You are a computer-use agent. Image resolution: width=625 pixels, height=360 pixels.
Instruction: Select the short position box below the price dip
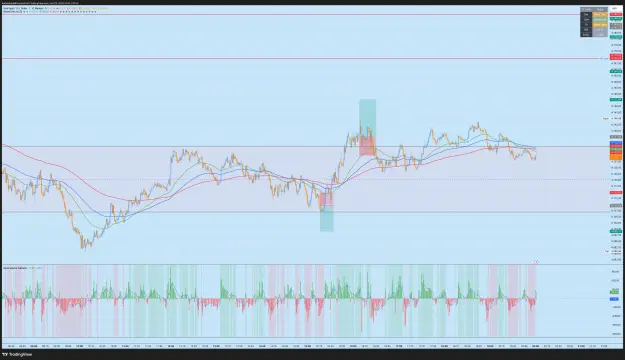[x=326, y=212]
